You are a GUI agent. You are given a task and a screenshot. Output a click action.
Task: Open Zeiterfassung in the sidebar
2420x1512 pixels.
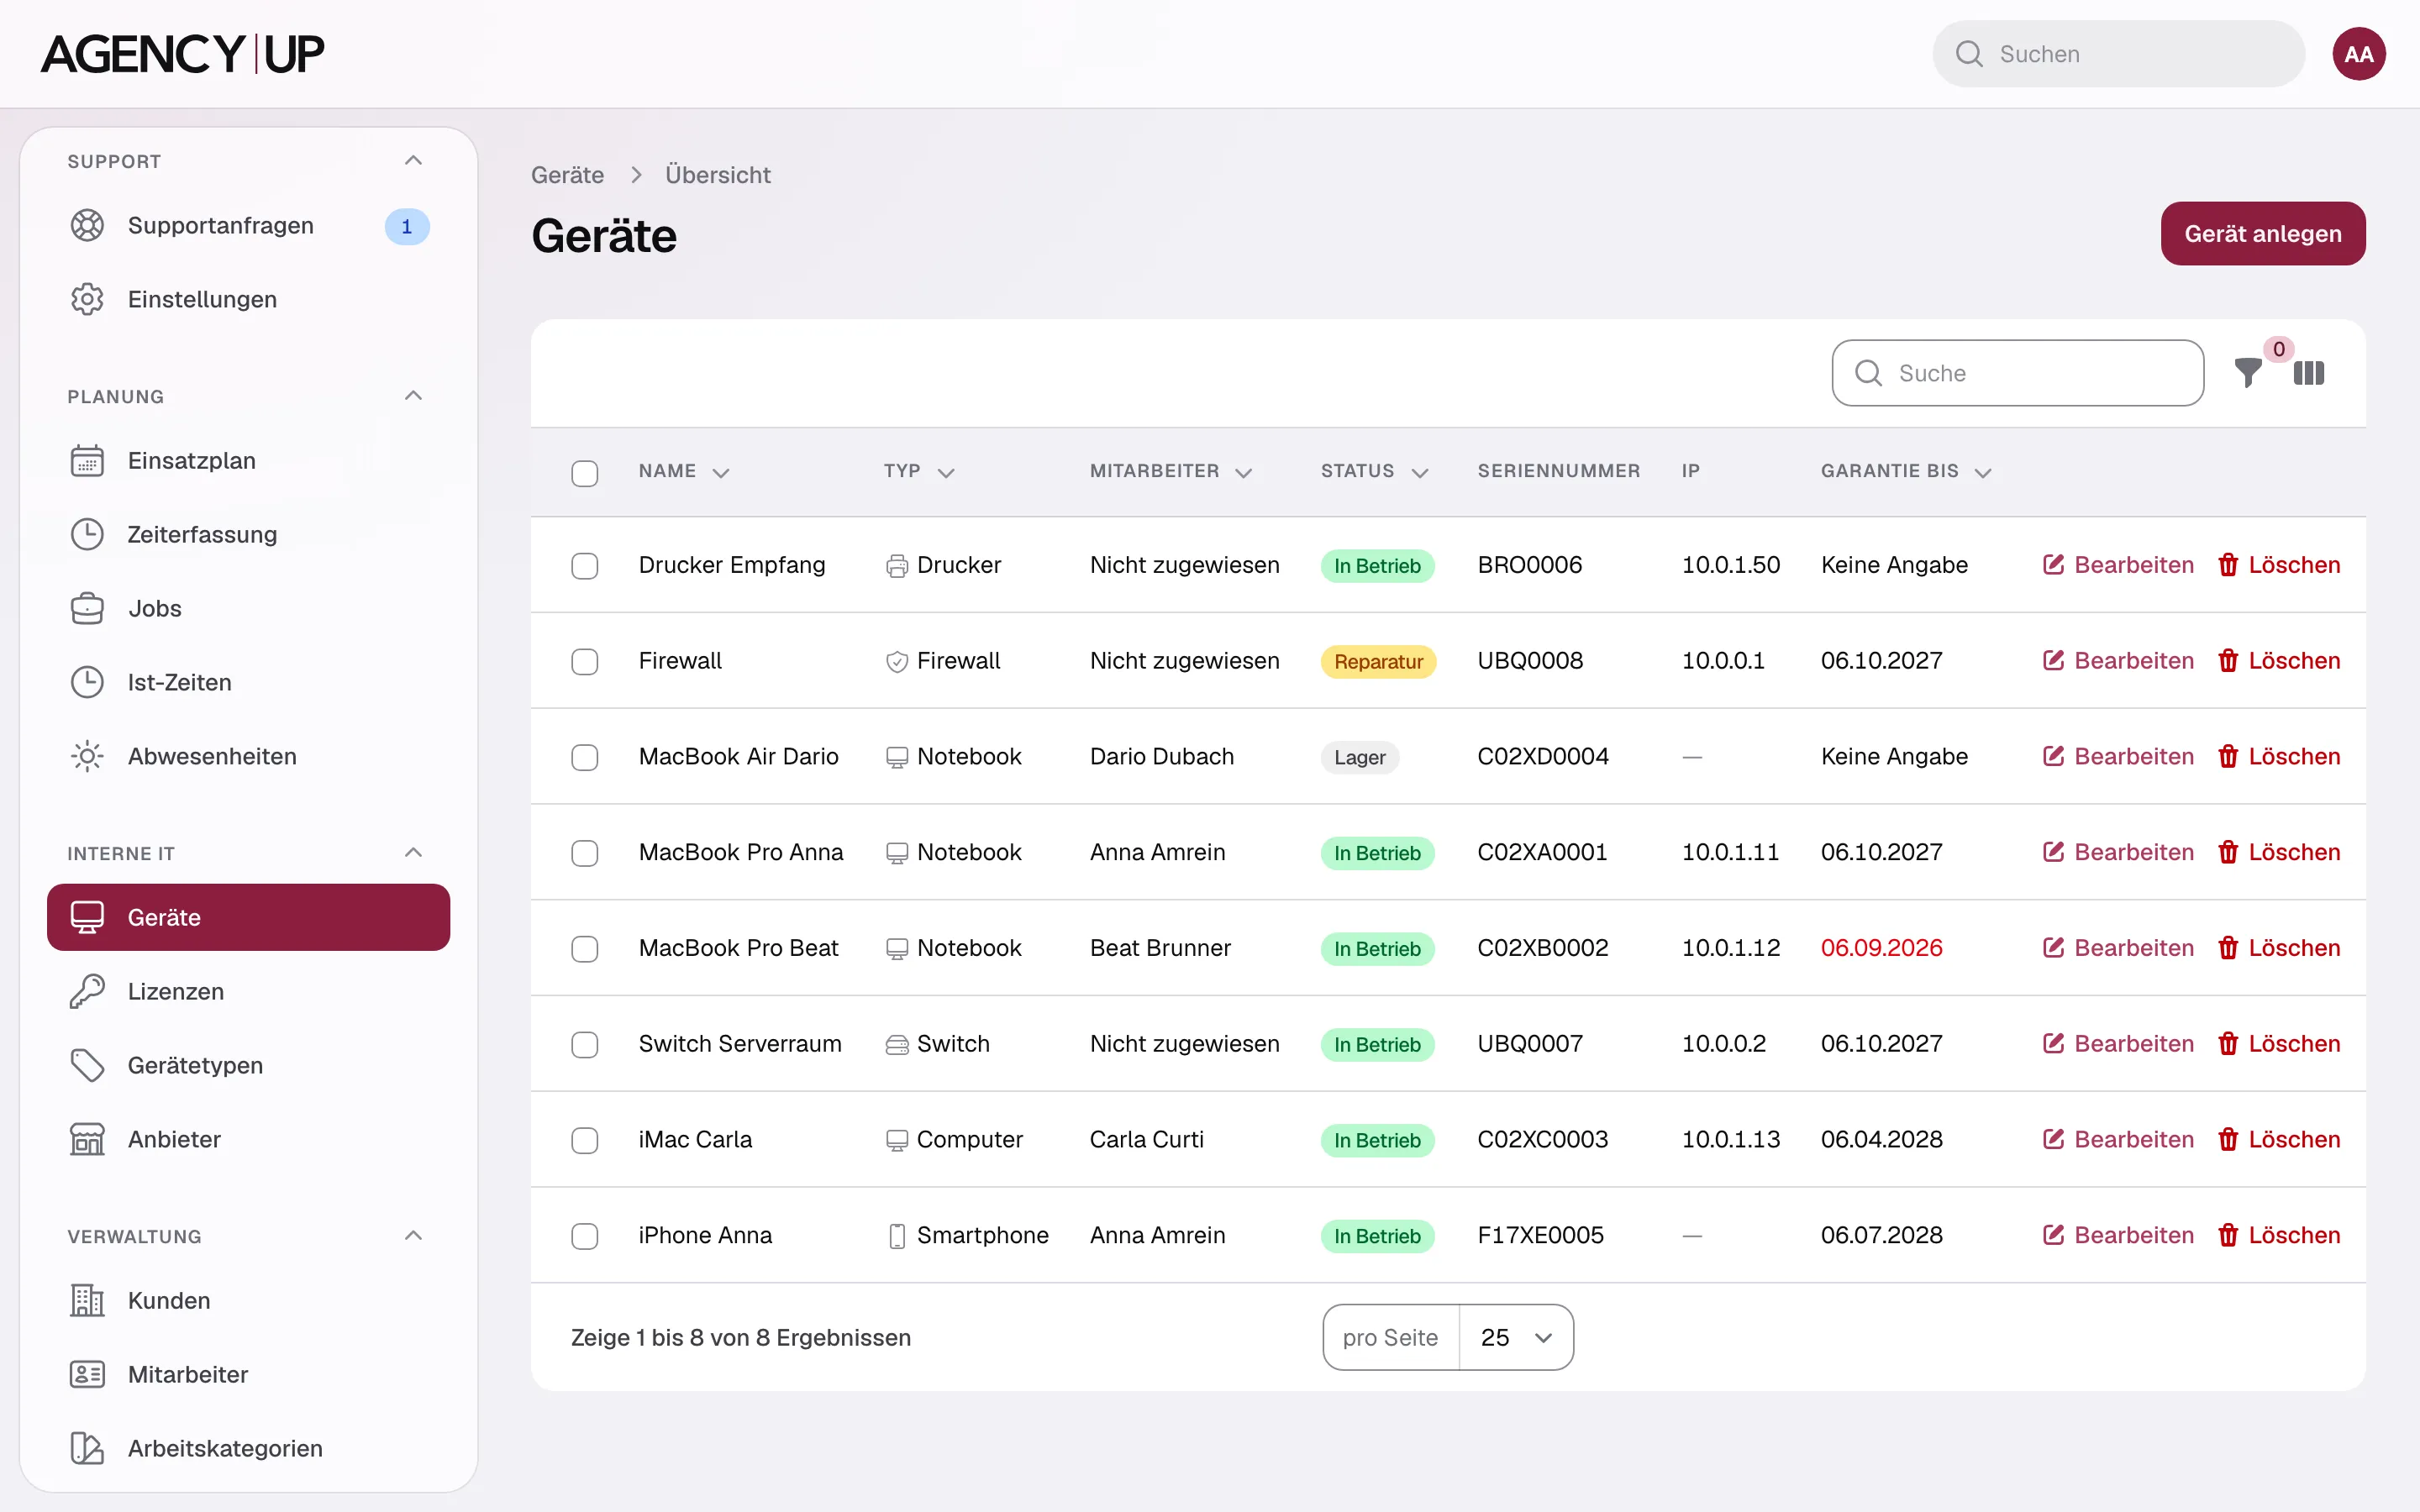point(248,534)
